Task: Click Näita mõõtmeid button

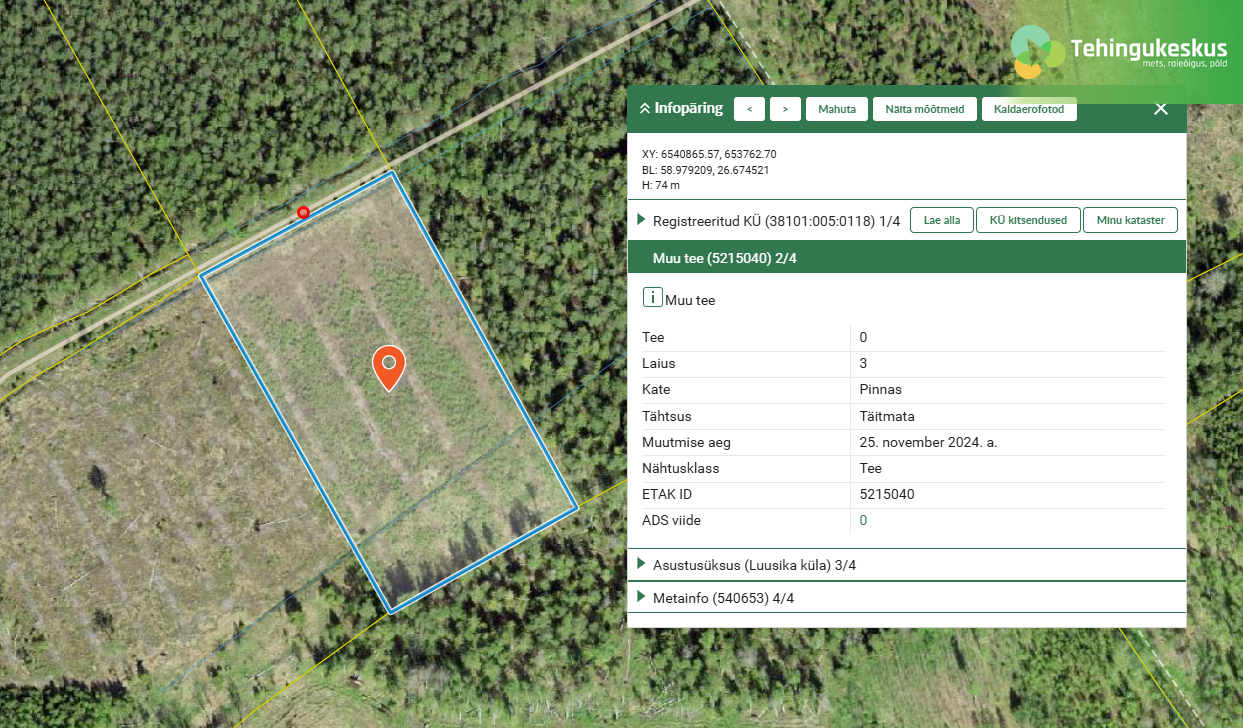Action: pyautogui.click(x=924, y=109)
